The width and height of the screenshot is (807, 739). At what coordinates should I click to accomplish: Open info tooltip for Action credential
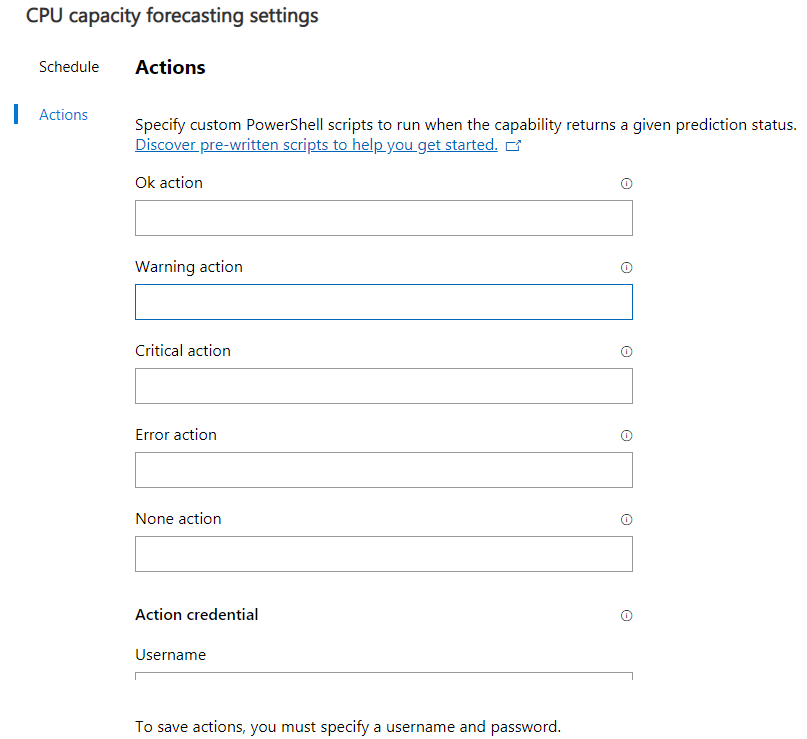coord(627,616)
